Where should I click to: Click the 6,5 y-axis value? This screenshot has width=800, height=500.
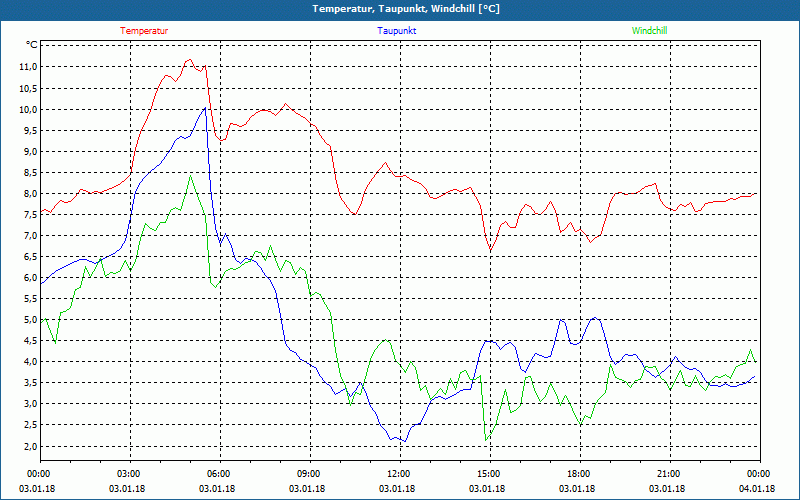(x=30, y=257)
